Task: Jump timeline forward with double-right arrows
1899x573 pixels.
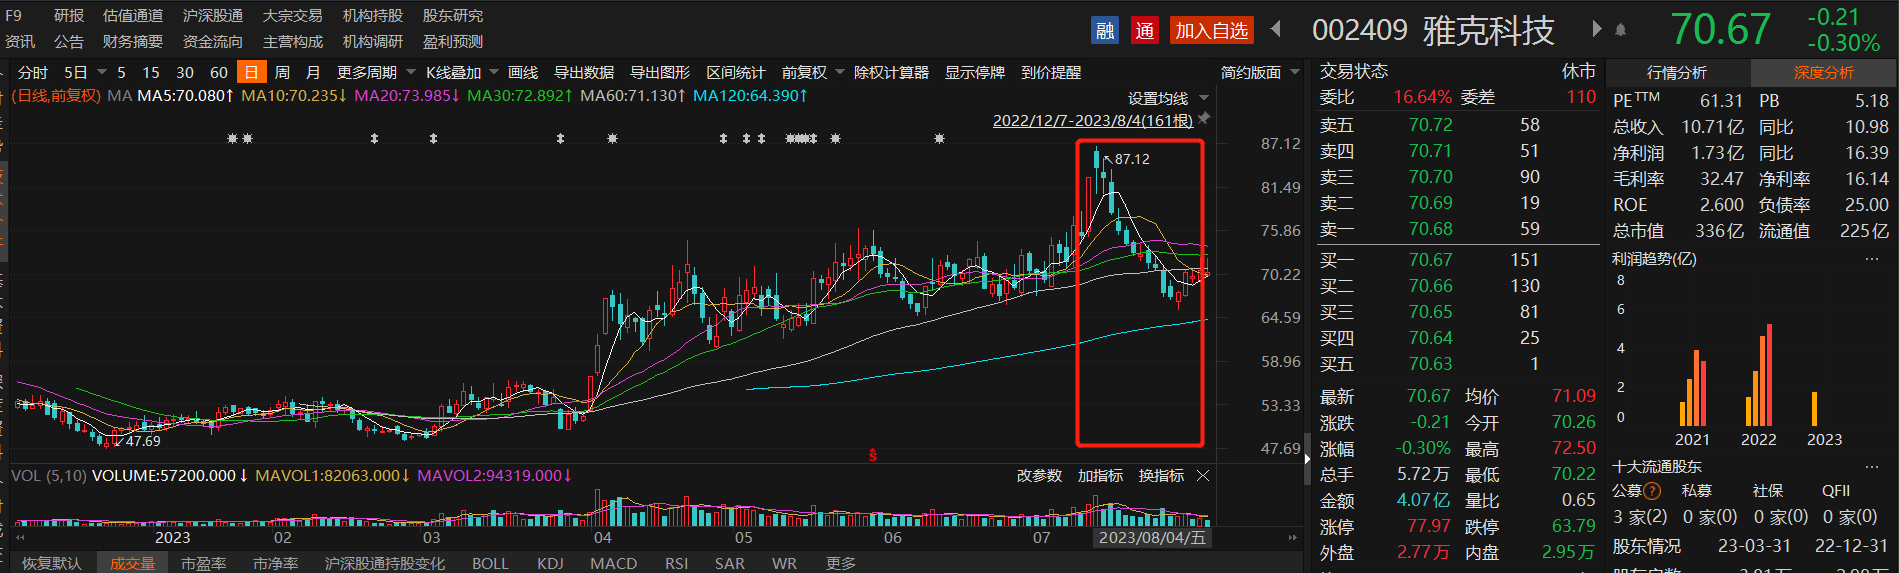Action: point(1292,538)
